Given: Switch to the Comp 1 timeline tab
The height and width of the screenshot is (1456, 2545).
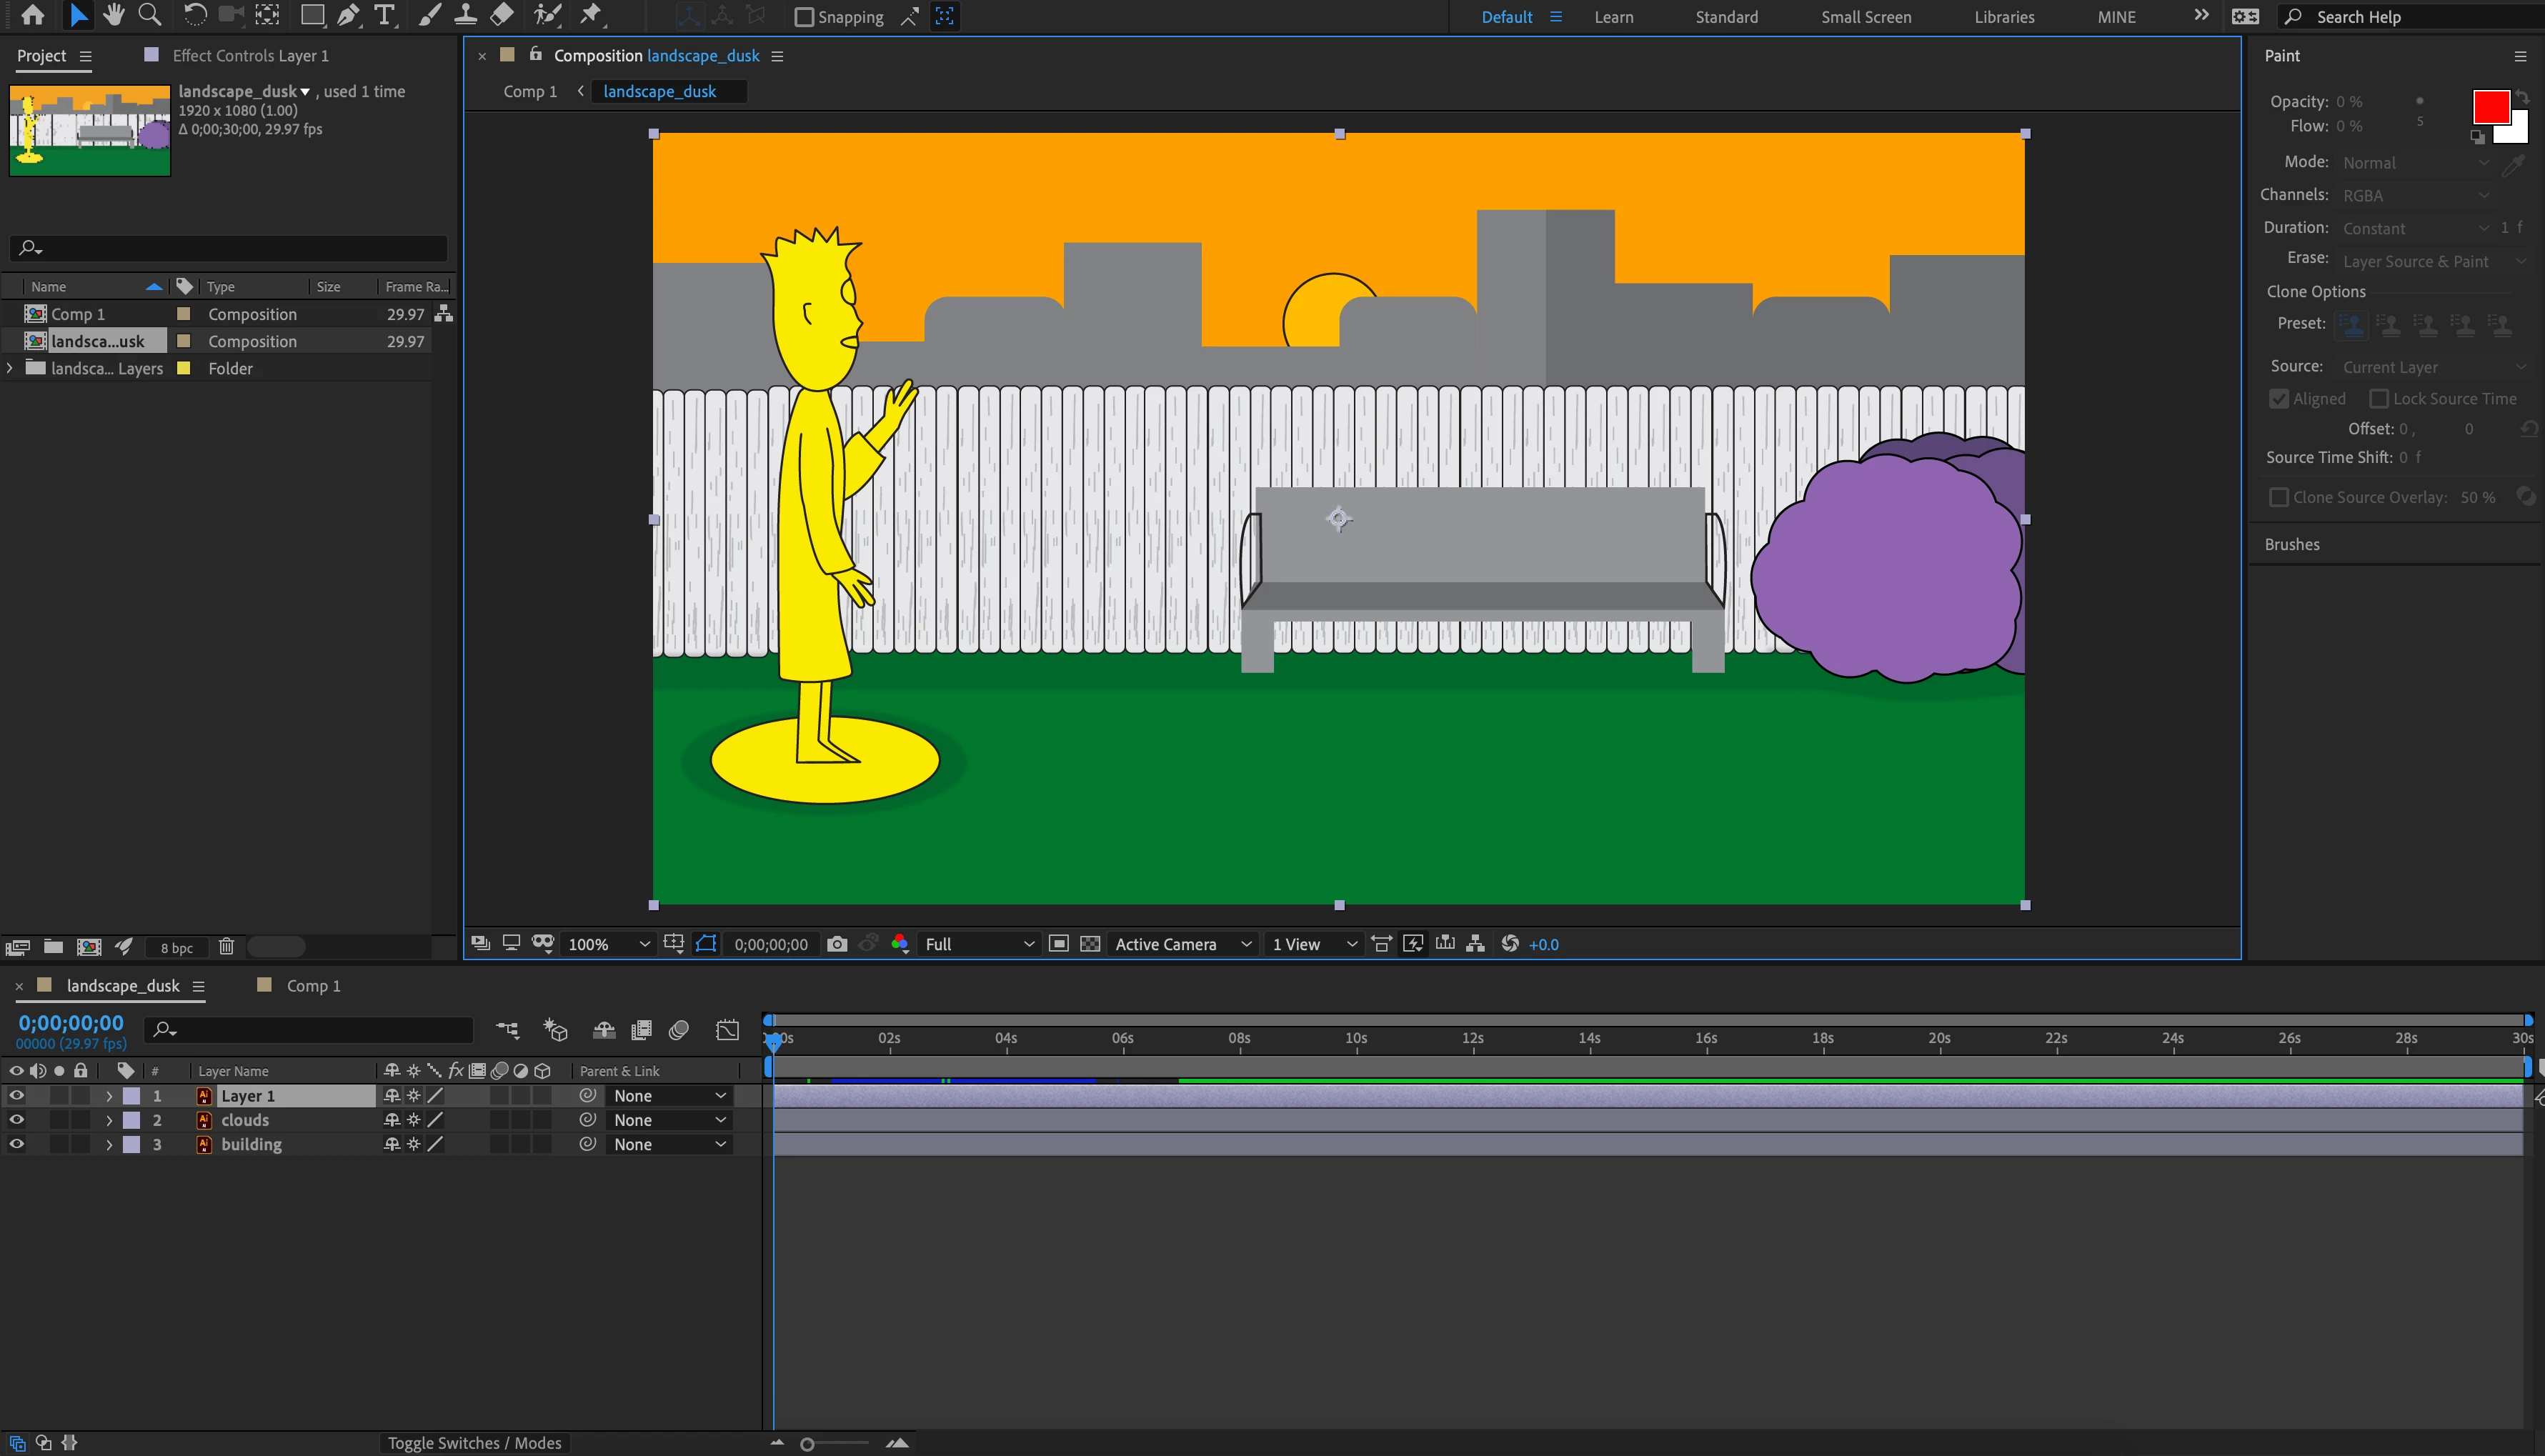Looking at the screenshot, I should click(x=312, y=986).
